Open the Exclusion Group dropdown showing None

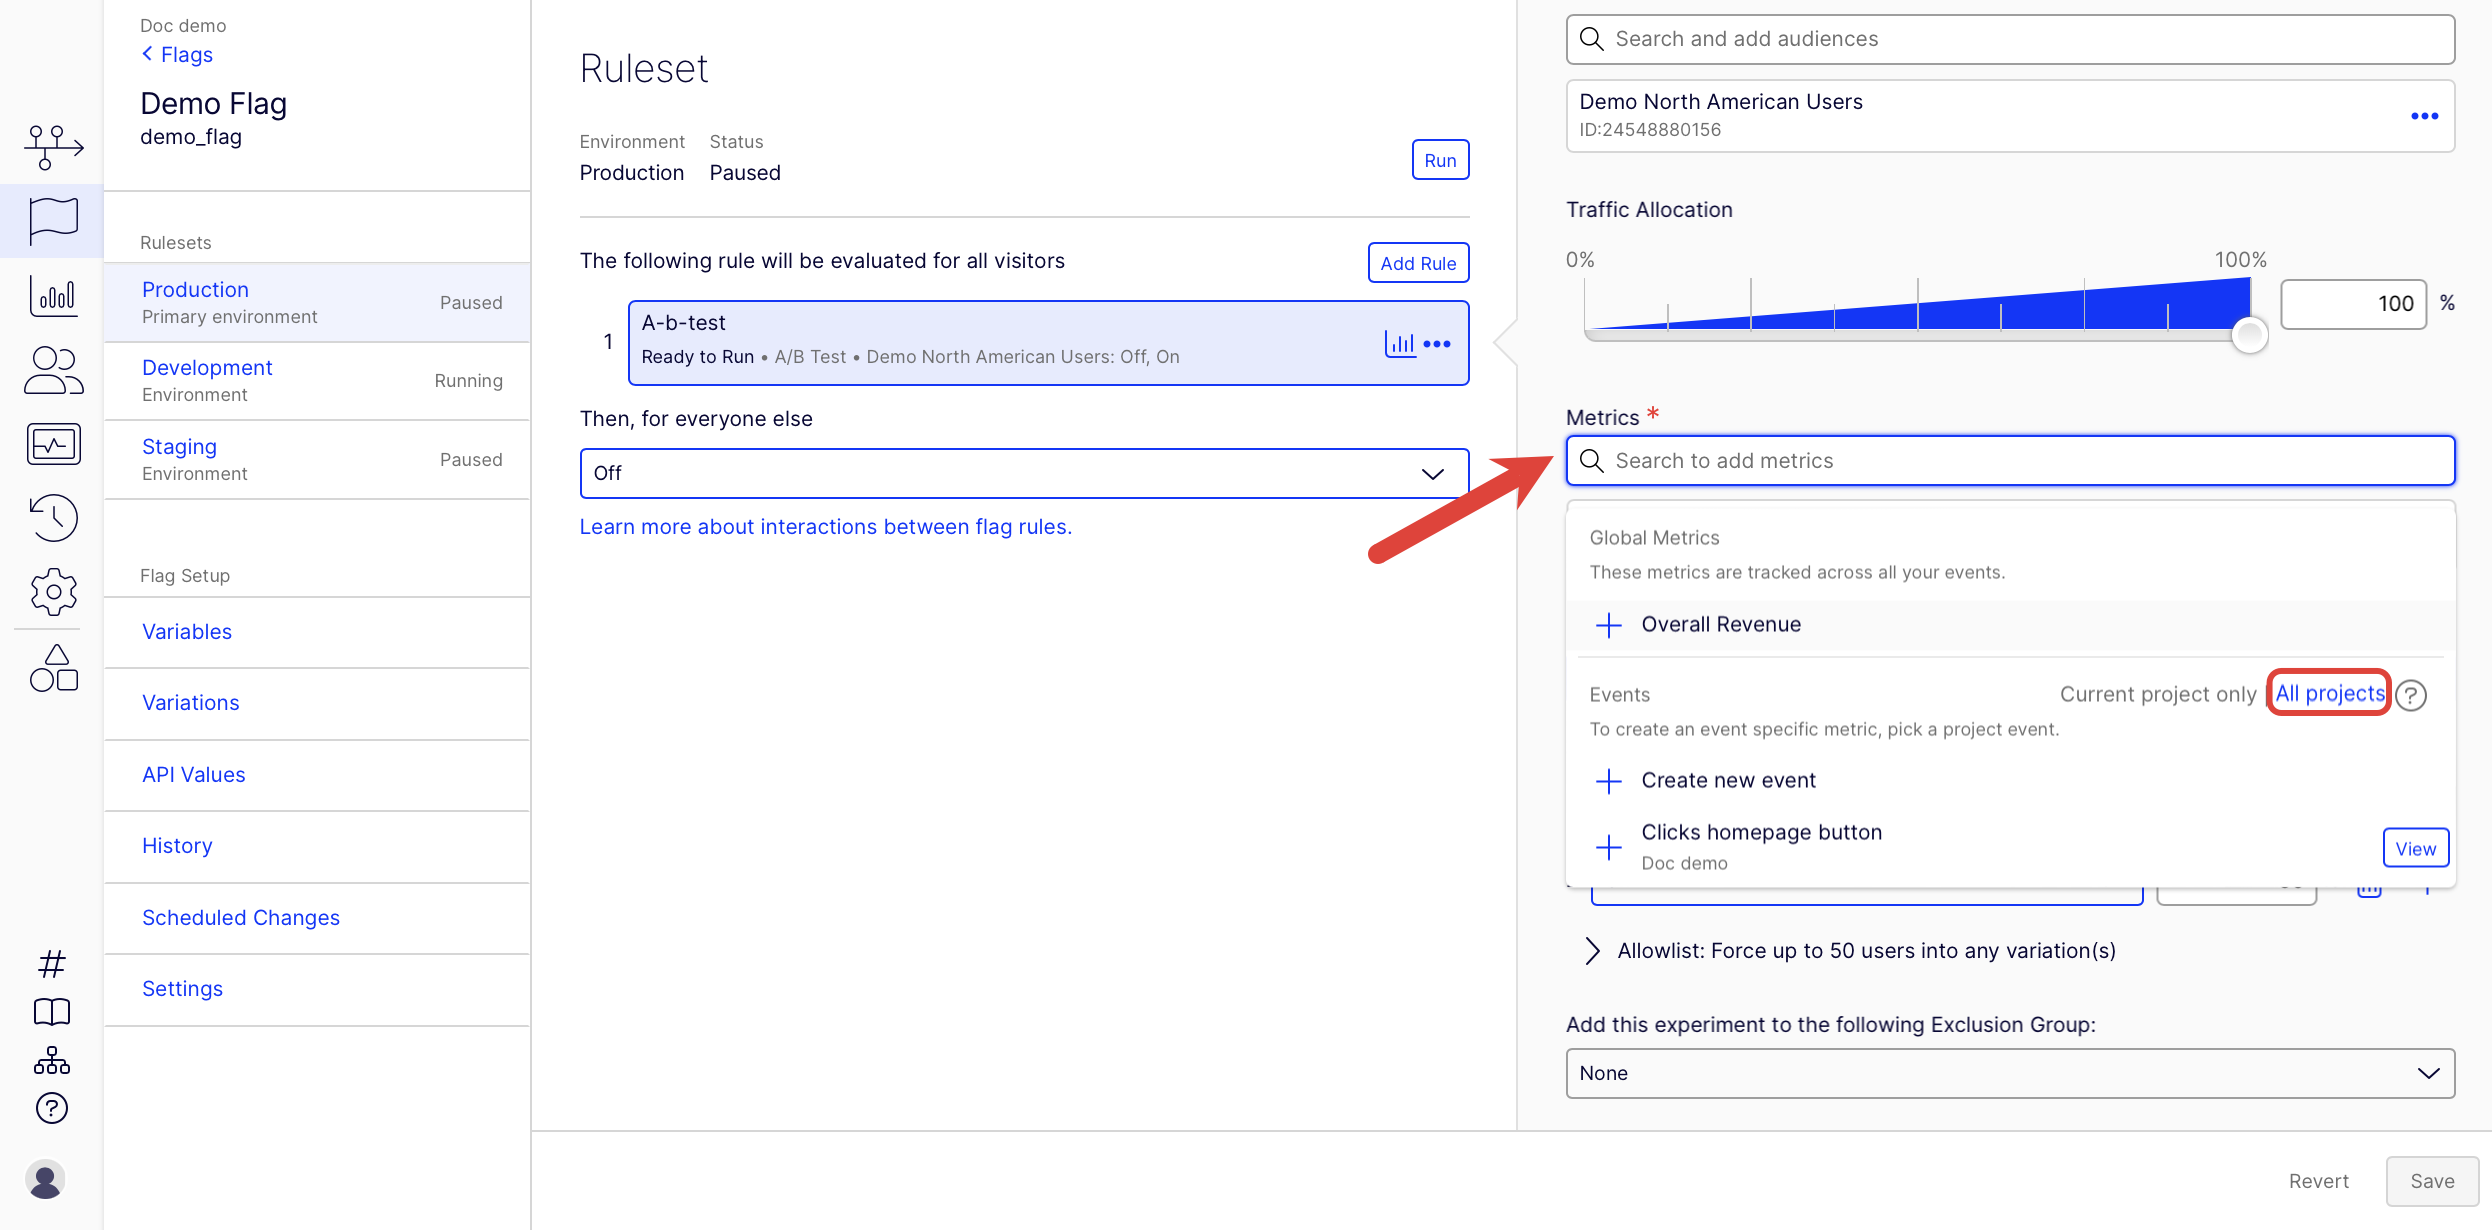pyautogui.click(x=2010, y=1072)
